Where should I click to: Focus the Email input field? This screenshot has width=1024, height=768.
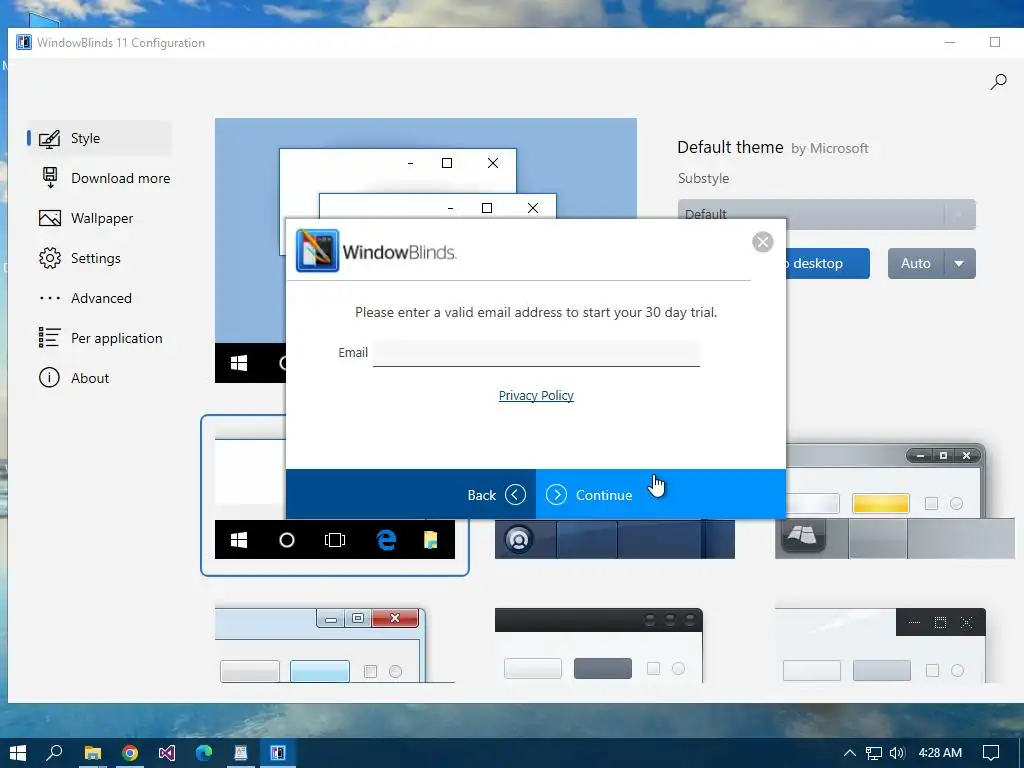[x=536, y=353]
